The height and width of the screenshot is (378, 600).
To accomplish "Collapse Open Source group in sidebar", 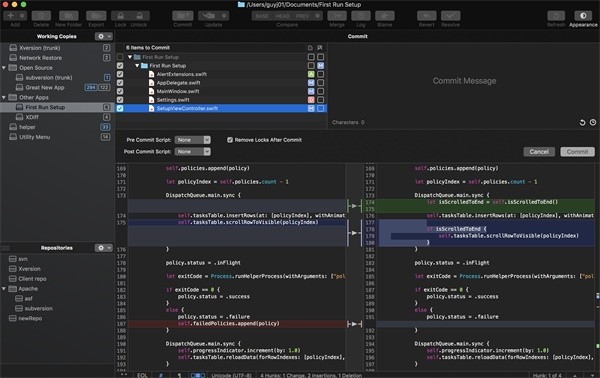I will [x=4, y=68].
